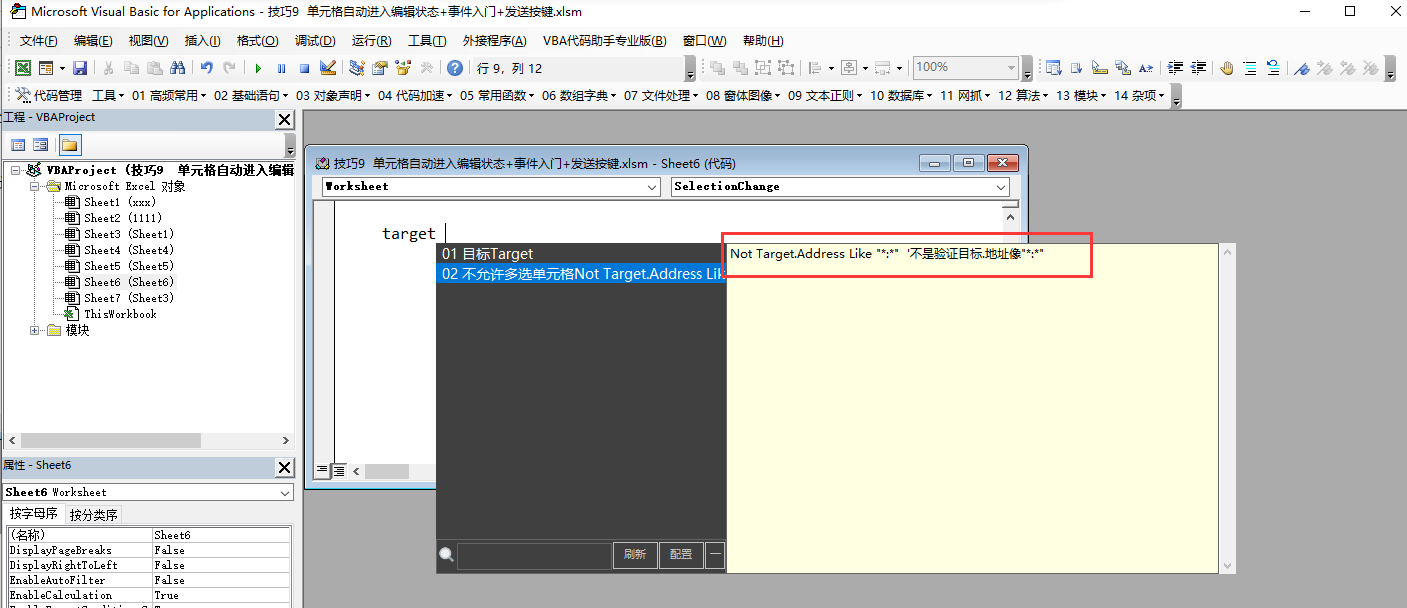Viewport: 1407px width, 608px height.
Task: Switch to the 按字母序 properties tab
Action: [x=33, y=514]
